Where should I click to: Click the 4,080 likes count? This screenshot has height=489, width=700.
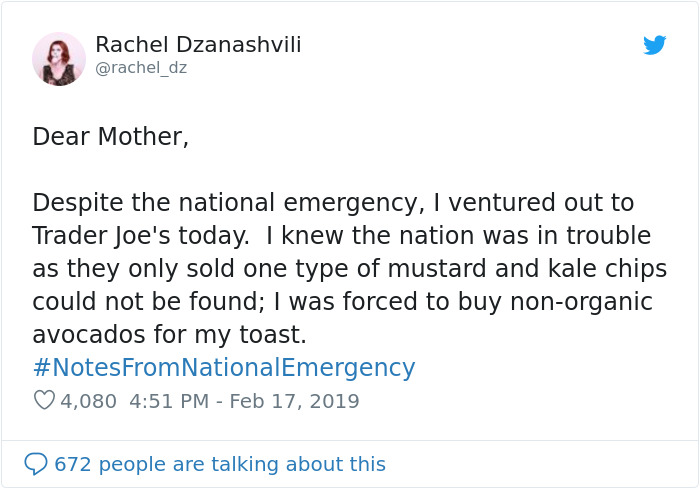(x=88, y=402)
